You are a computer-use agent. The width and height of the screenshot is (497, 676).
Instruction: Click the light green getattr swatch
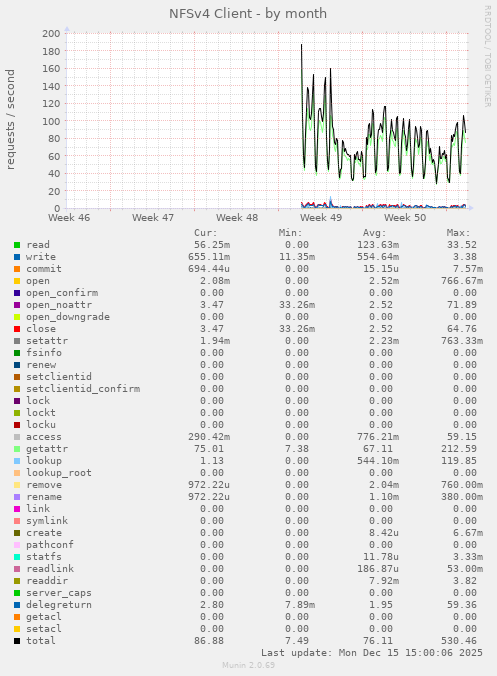[17, 449]
